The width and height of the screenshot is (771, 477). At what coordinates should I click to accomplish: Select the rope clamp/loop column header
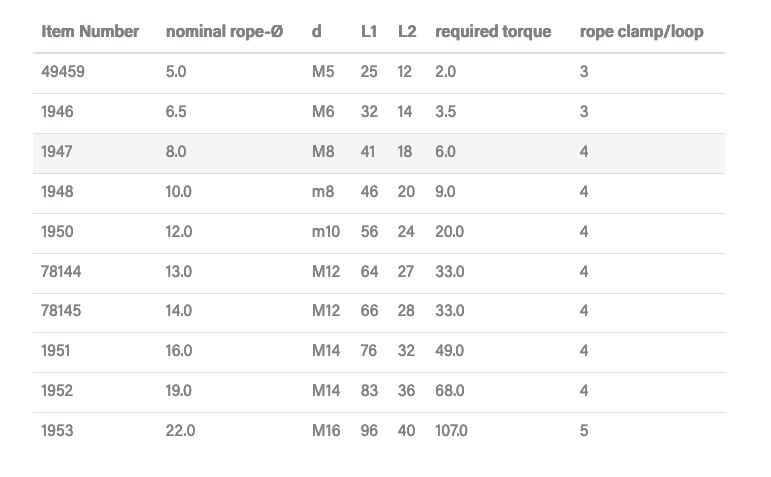pyautogui.click(x=642, y=31)
